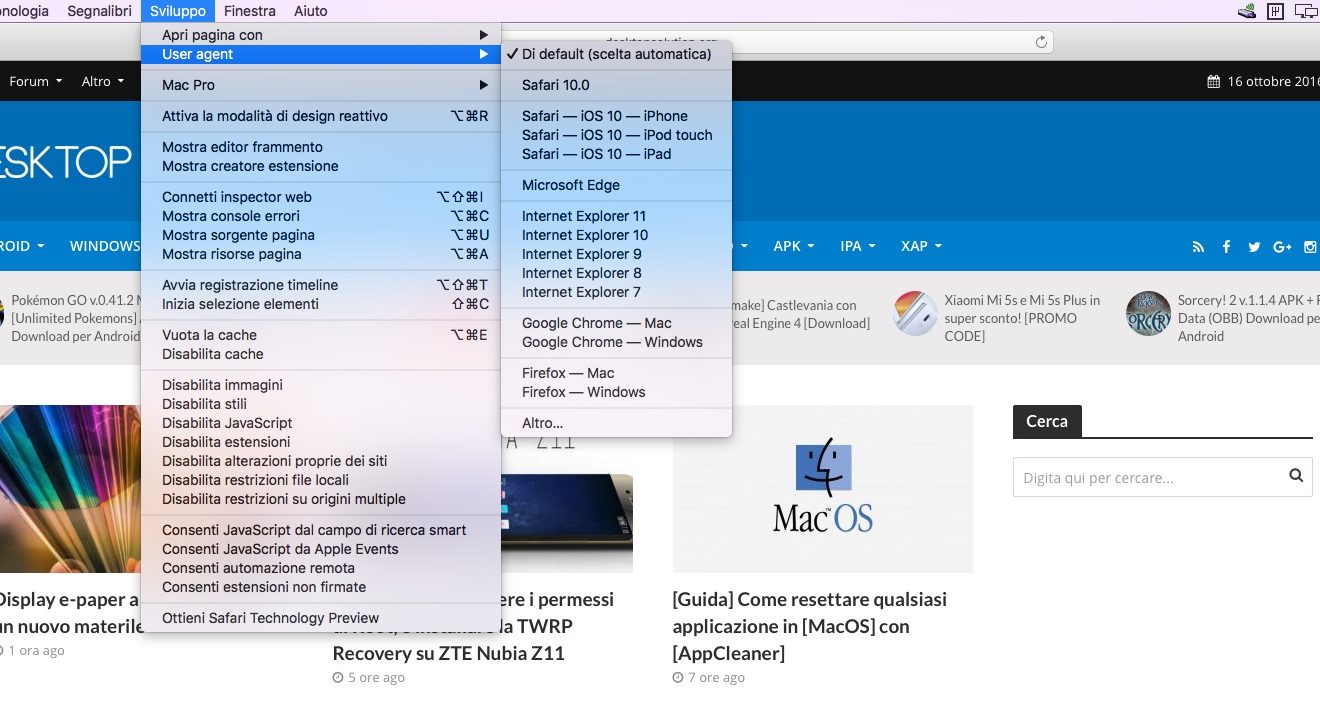The image size is (1320, 702).
Task: Open the Facebook social icon
Action: [x=1226, y=247]
